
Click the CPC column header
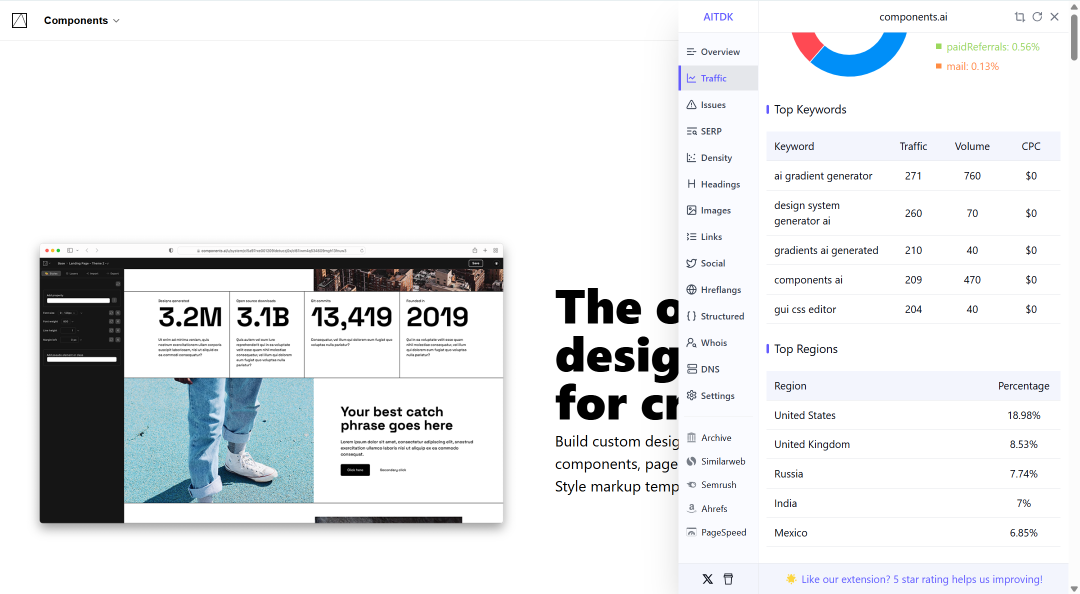pos(1030,146)
